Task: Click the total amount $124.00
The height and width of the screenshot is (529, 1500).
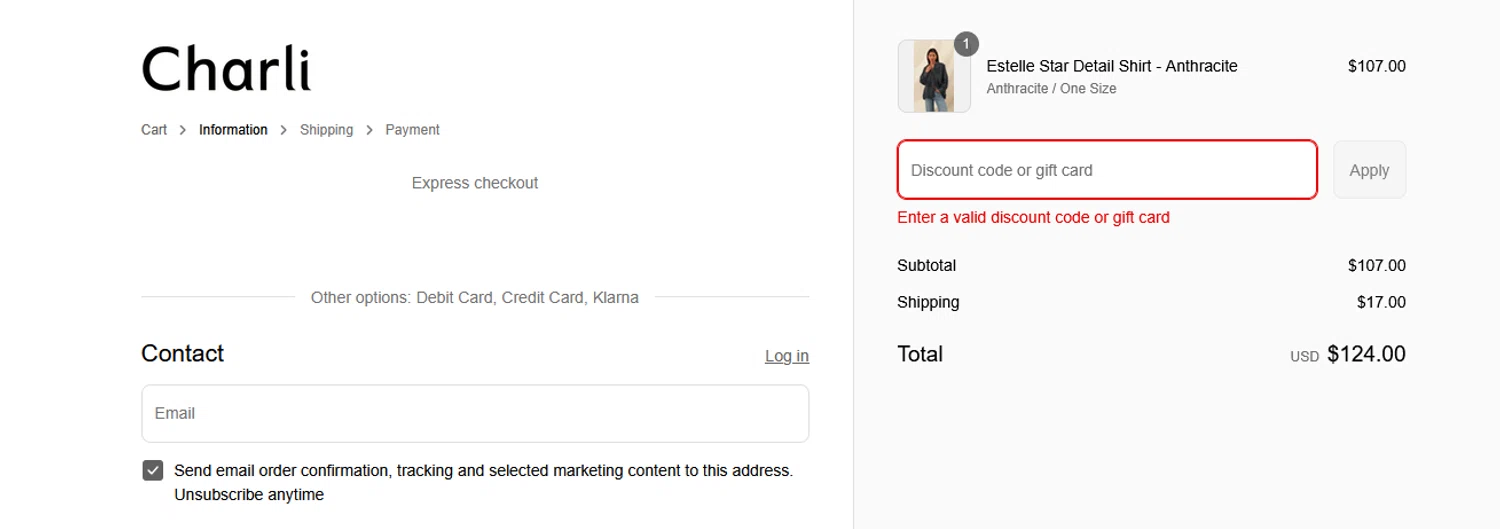Action: pyautogui.click(x=1366, y=354)
